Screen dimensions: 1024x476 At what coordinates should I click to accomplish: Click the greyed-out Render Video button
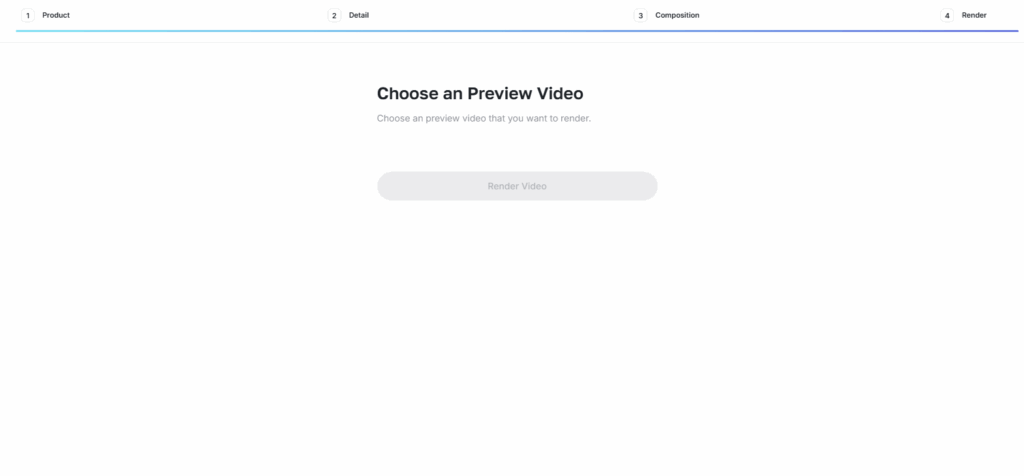517,186
